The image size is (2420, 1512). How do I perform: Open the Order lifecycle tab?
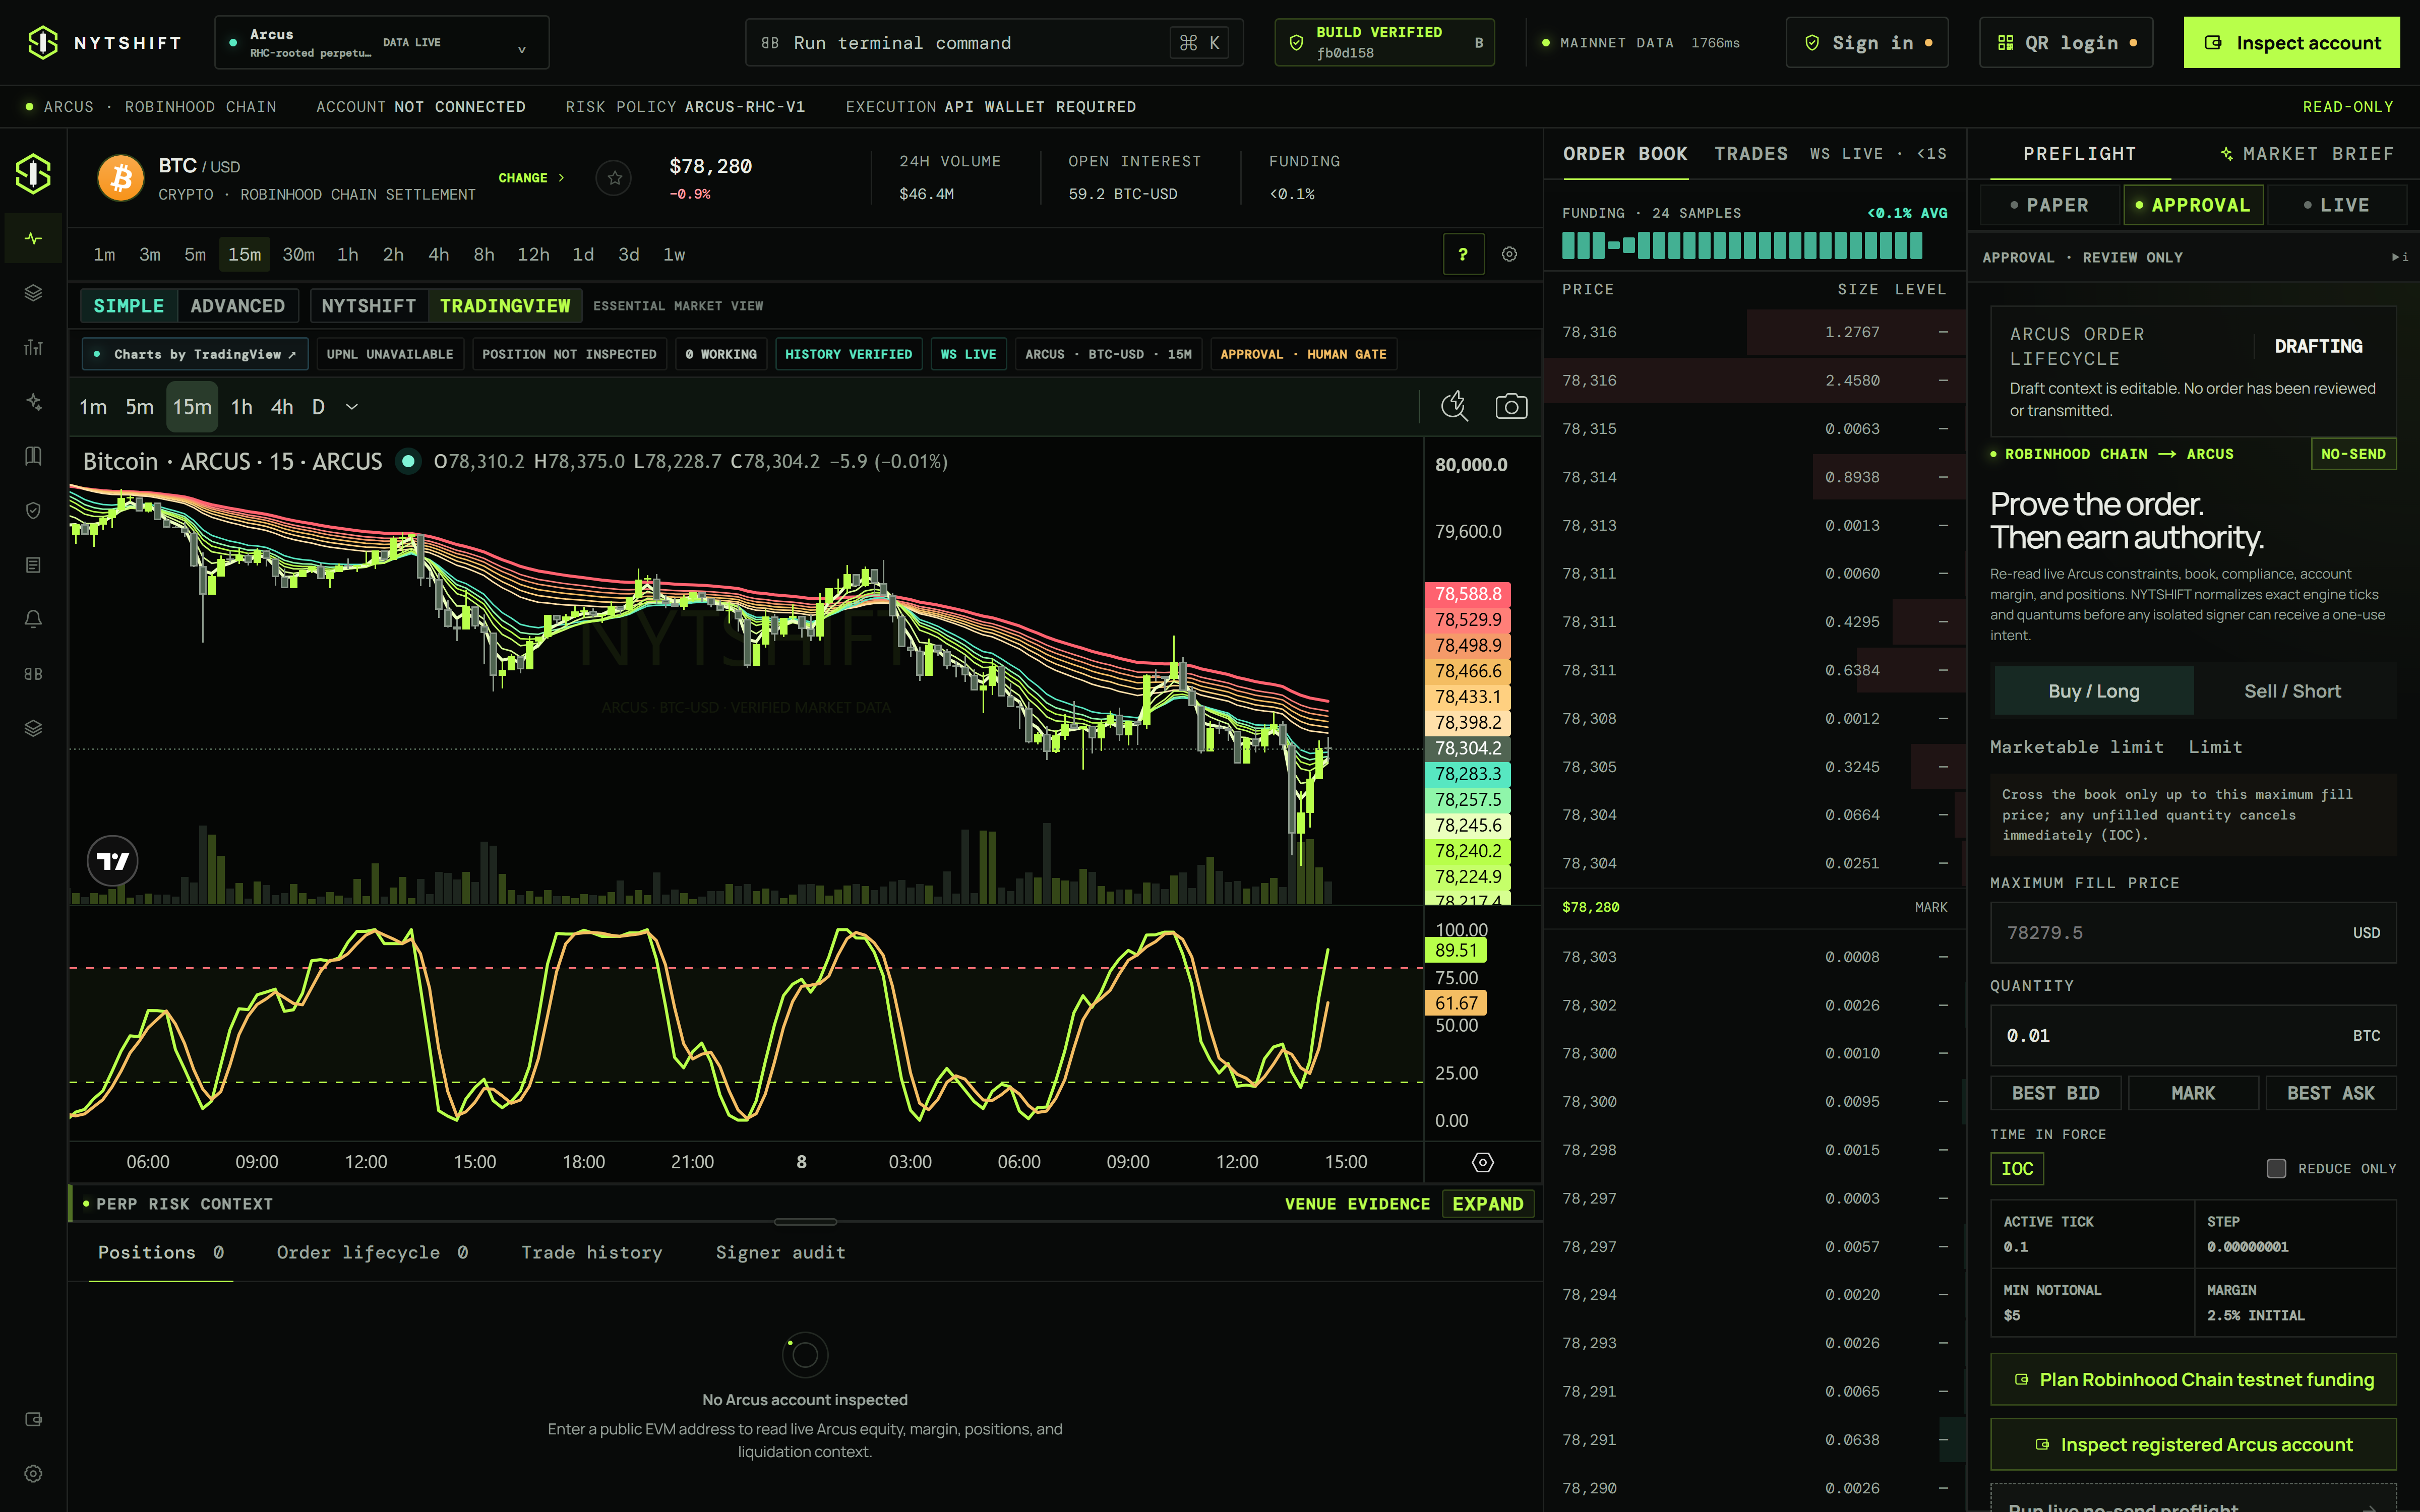click(x=372, y=1252)
